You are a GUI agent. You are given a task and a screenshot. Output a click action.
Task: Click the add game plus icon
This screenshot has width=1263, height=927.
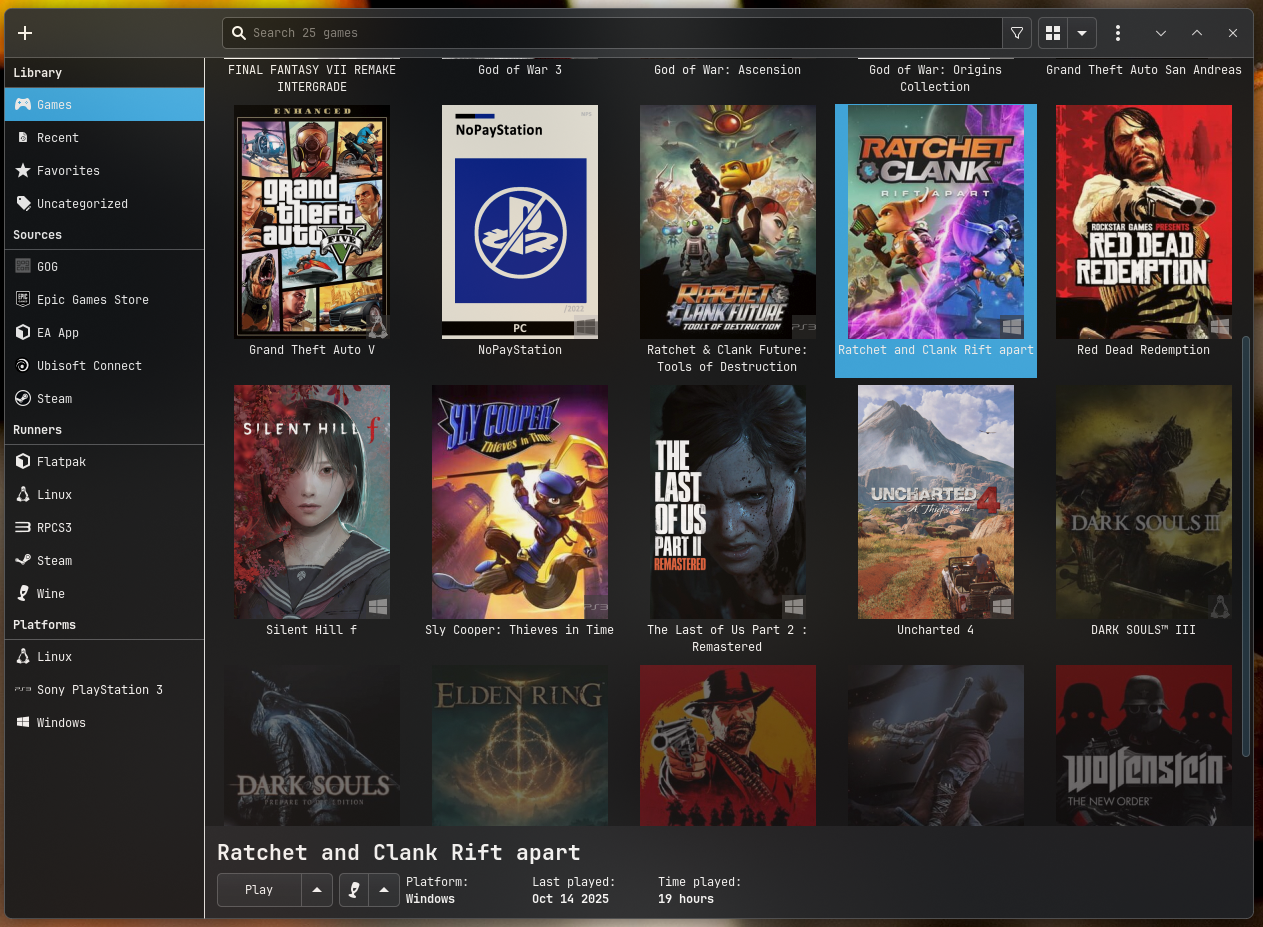pos(25,33)
